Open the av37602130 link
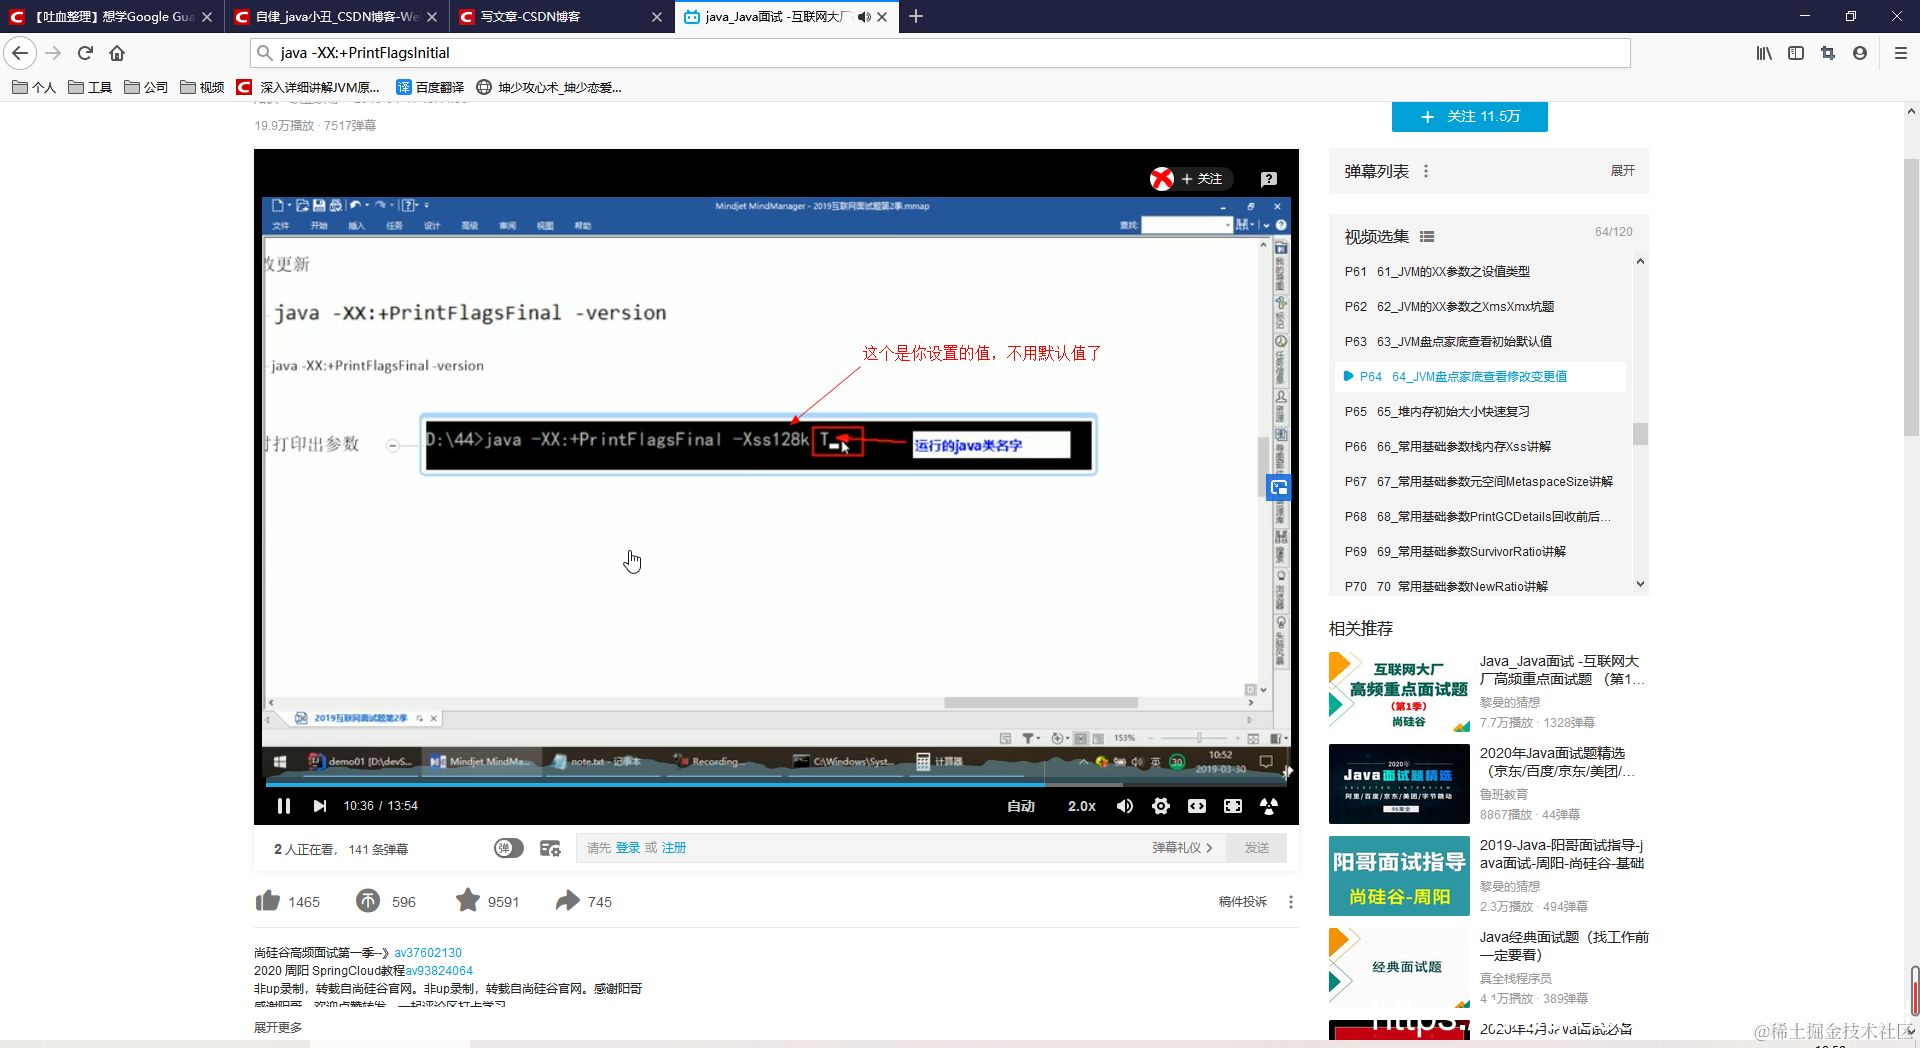 pos(428,953)
